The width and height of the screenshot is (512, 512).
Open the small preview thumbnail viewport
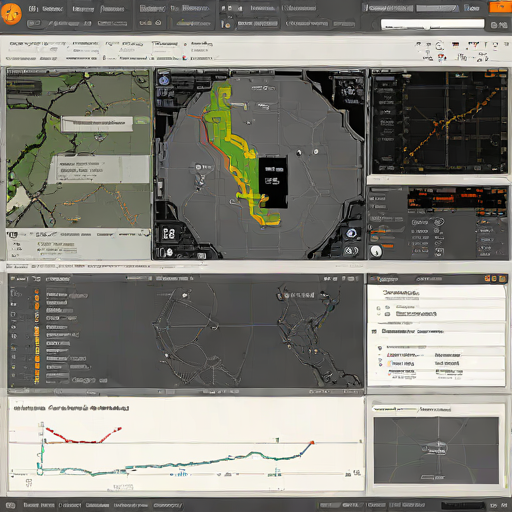pyautogui.click(x=436, y=450)
